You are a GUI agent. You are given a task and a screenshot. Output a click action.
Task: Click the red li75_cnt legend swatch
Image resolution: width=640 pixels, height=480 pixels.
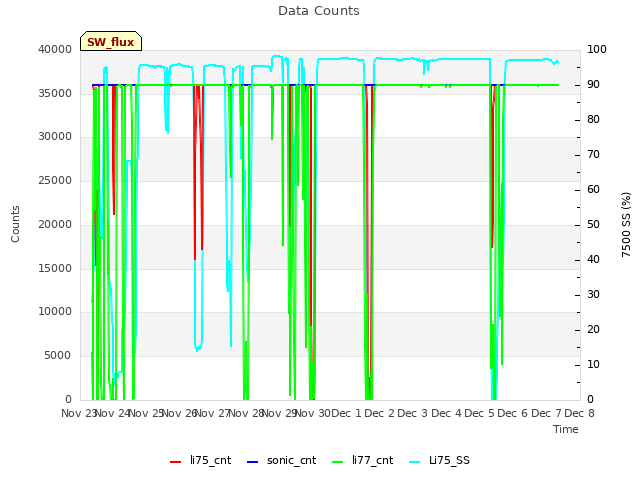pyautogui.click(x=176, y=462)
